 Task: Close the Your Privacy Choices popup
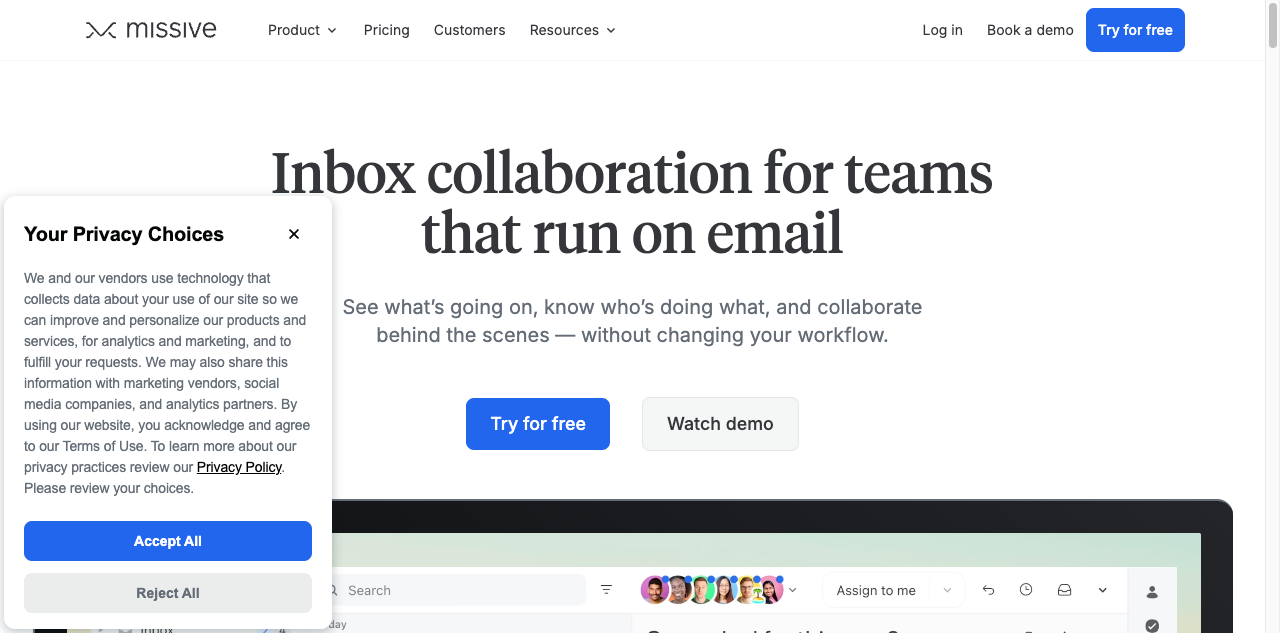coord(294,234)
